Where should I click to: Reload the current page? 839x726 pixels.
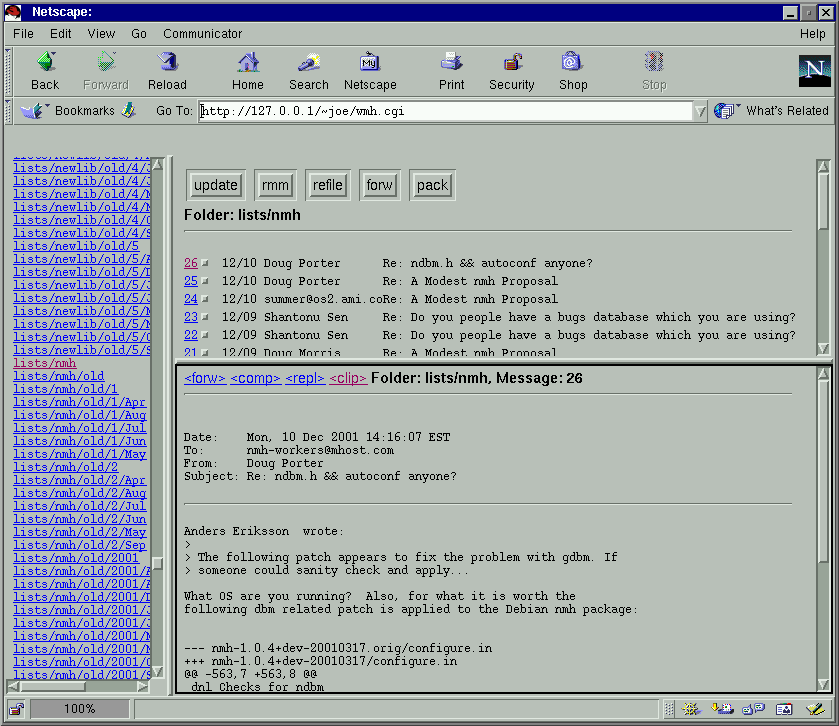[x=167, y=62]
